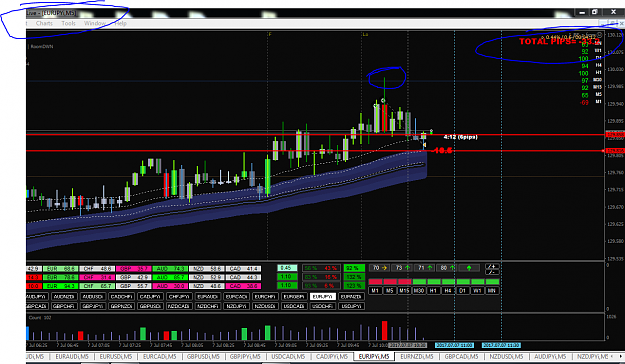Load the EURCHF pair button
The image size is (625, 364).
click(x=265, y=297)
